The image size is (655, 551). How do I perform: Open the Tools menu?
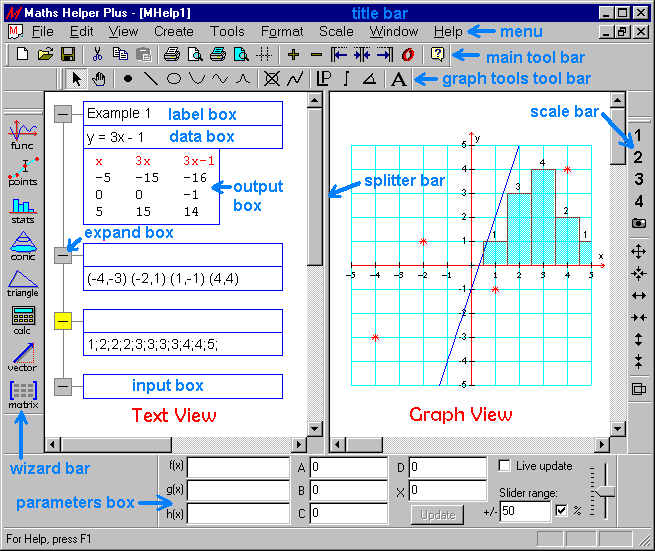pos(227,32)
